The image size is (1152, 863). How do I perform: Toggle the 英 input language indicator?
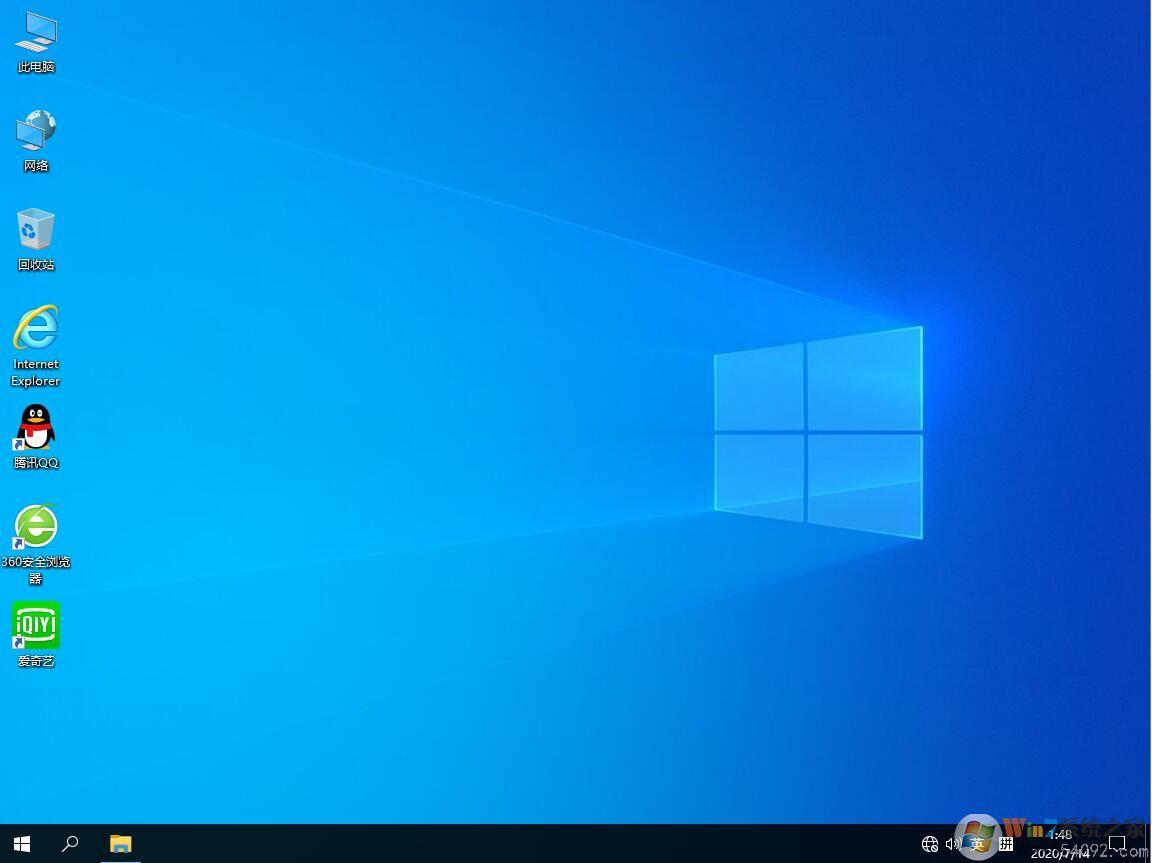pos(977,844)
